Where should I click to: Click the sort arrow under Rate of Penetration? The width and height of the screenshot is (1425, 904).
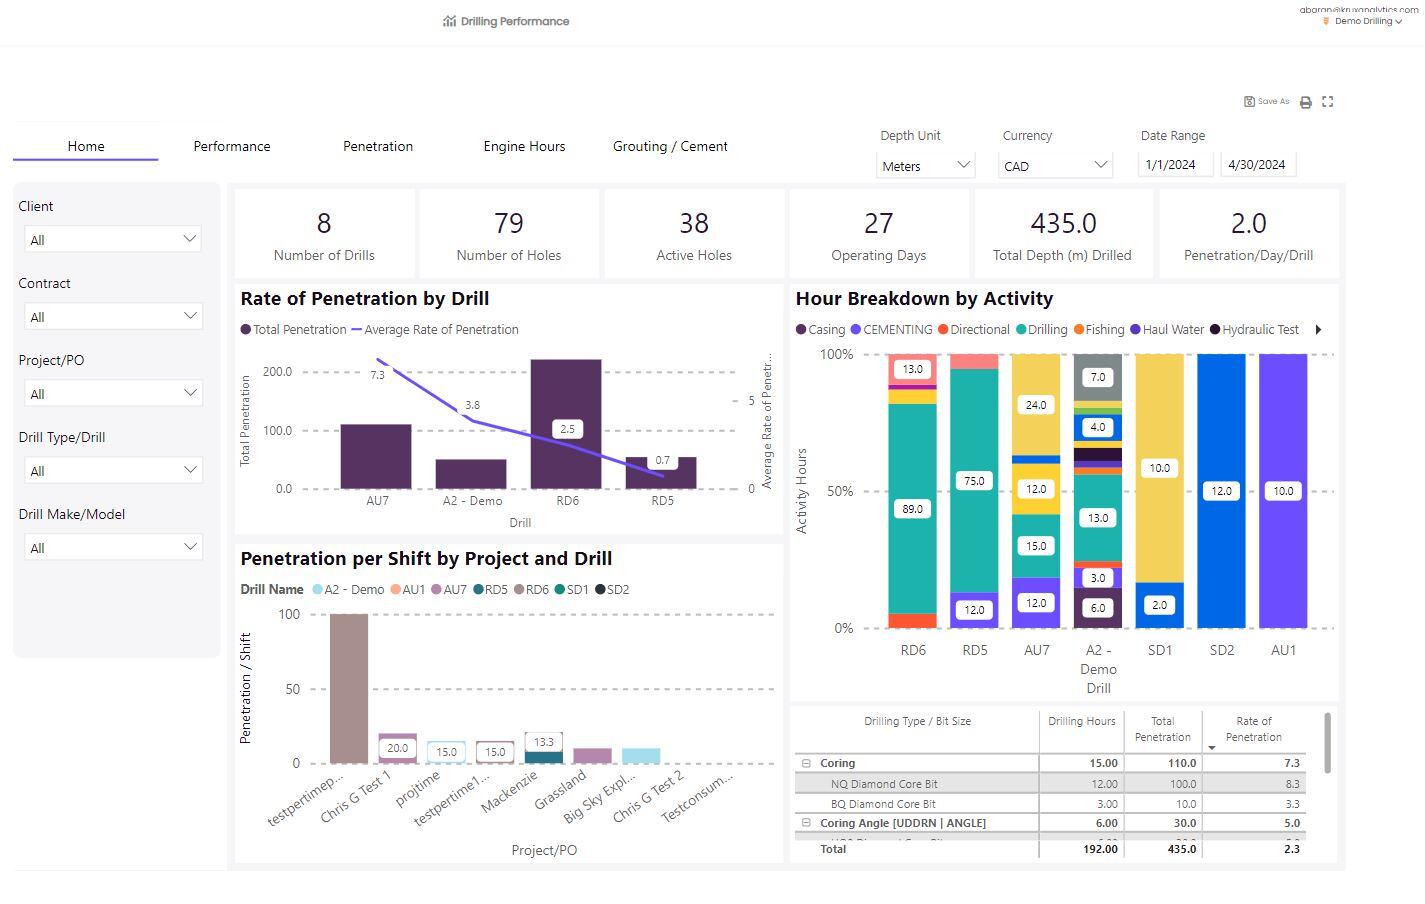click(x=1212, y=748)
